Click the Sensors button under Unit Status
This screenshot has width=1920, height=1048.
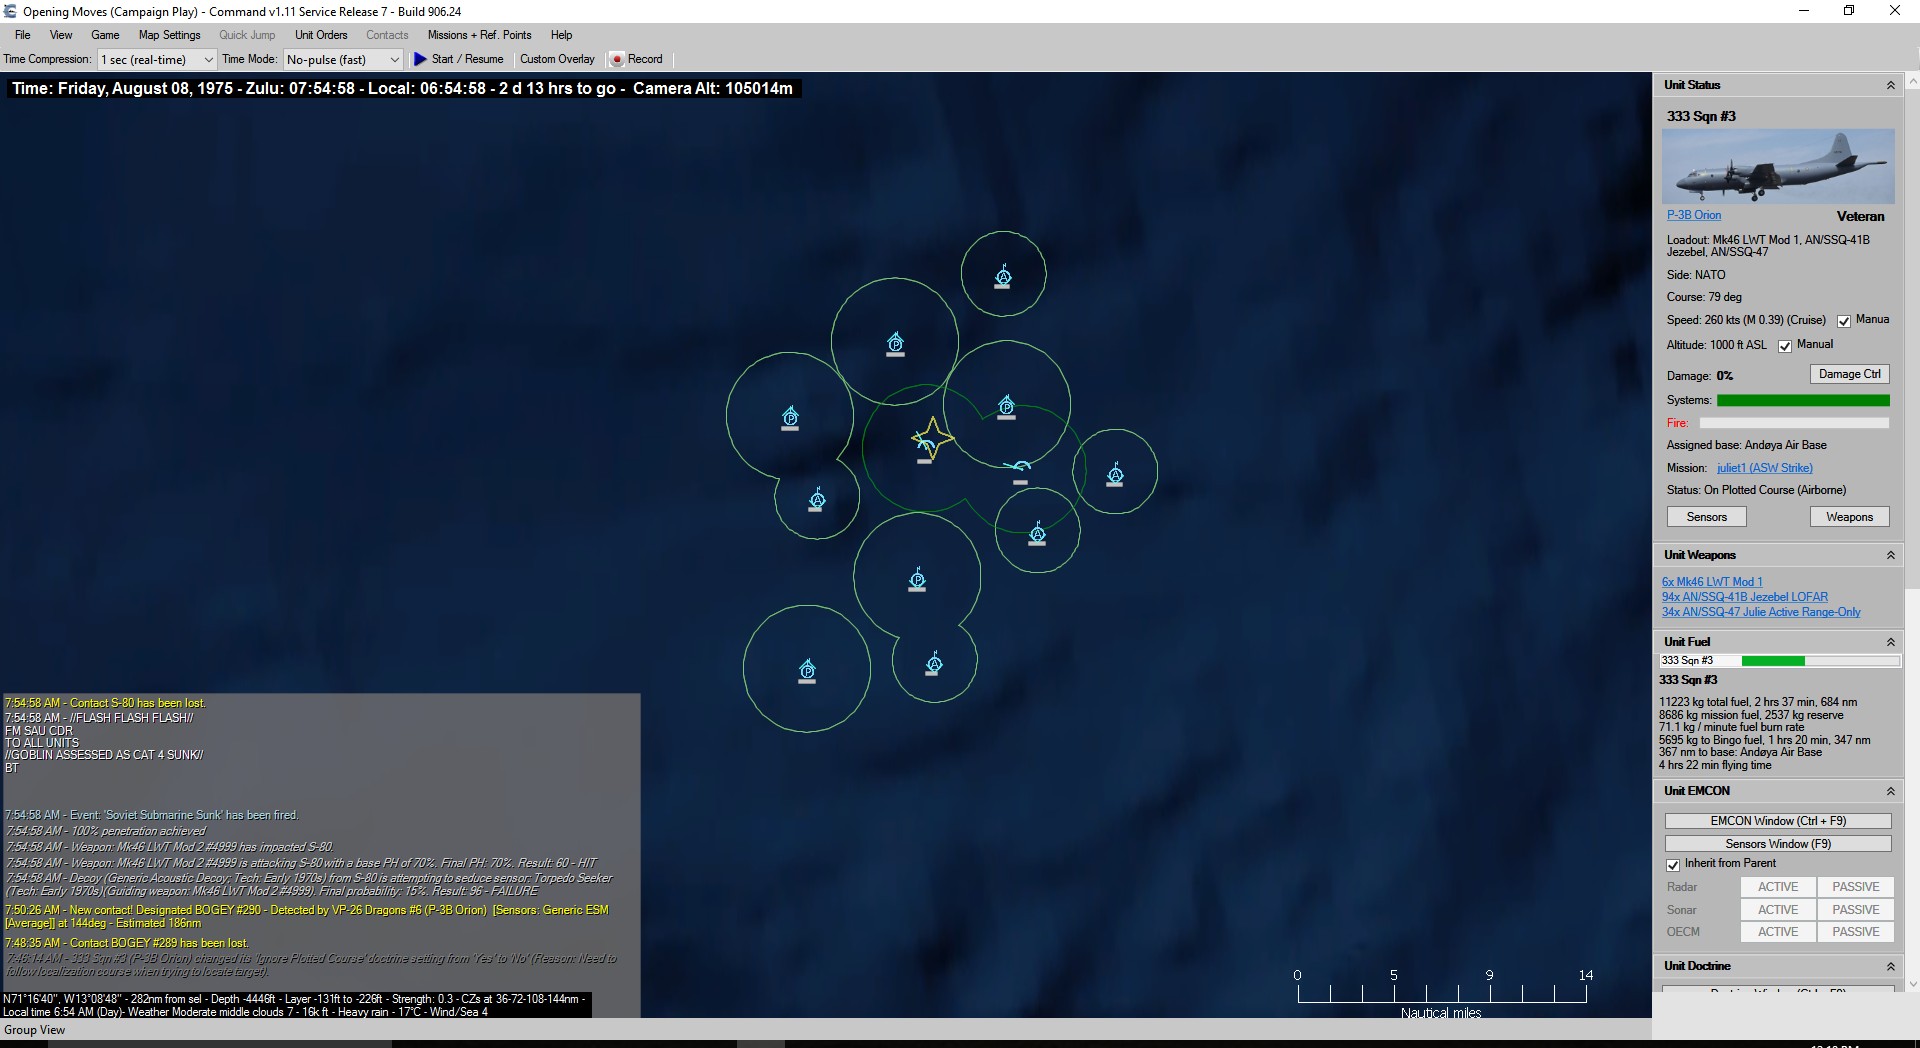click(1706, 517)
